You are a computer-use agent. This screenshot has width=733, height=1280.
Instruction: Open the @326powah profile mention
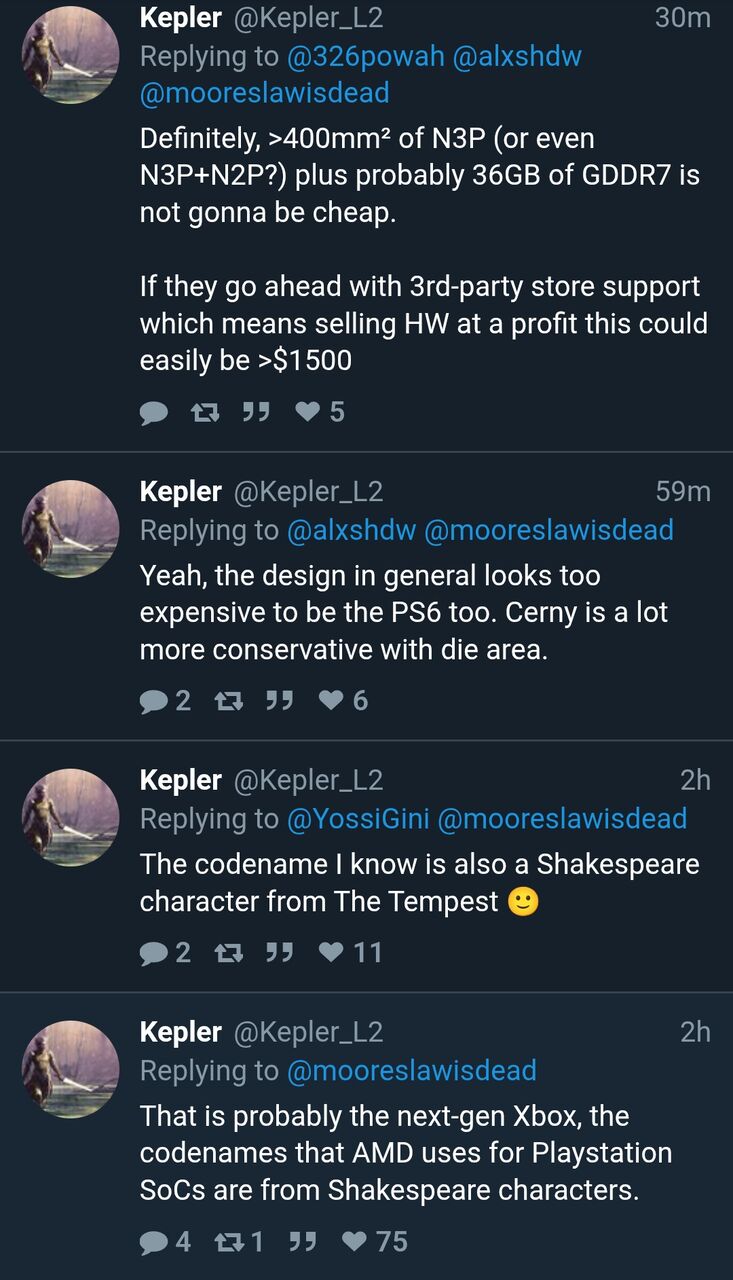(365, 57)
